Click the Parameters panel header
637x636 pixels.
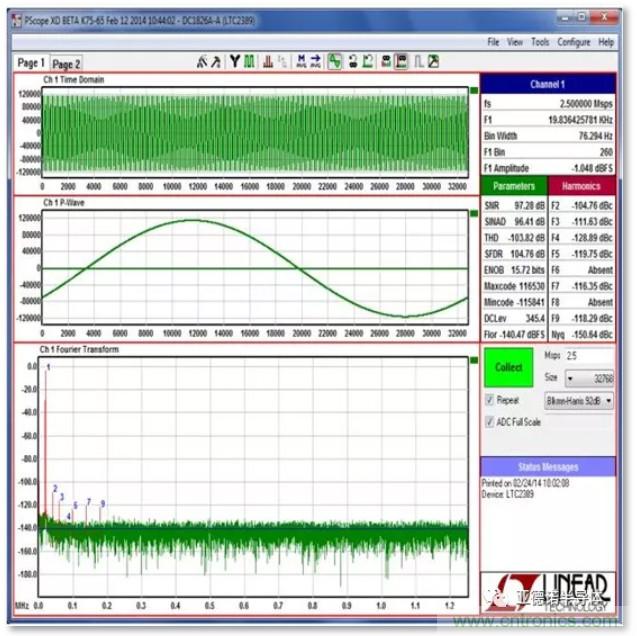coord(515,186)
